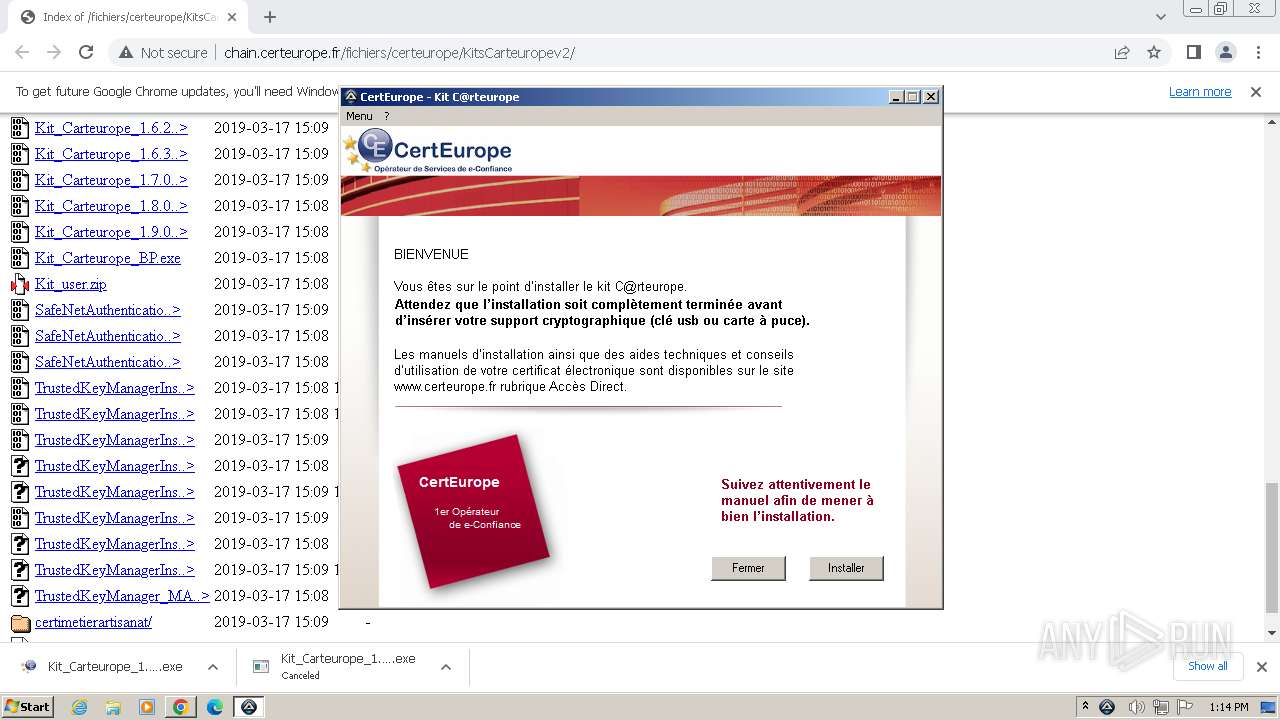Click unknown-file icon beside TrustedKeyManager_MA
The image size is (1280, 720).
click(20, 596)
